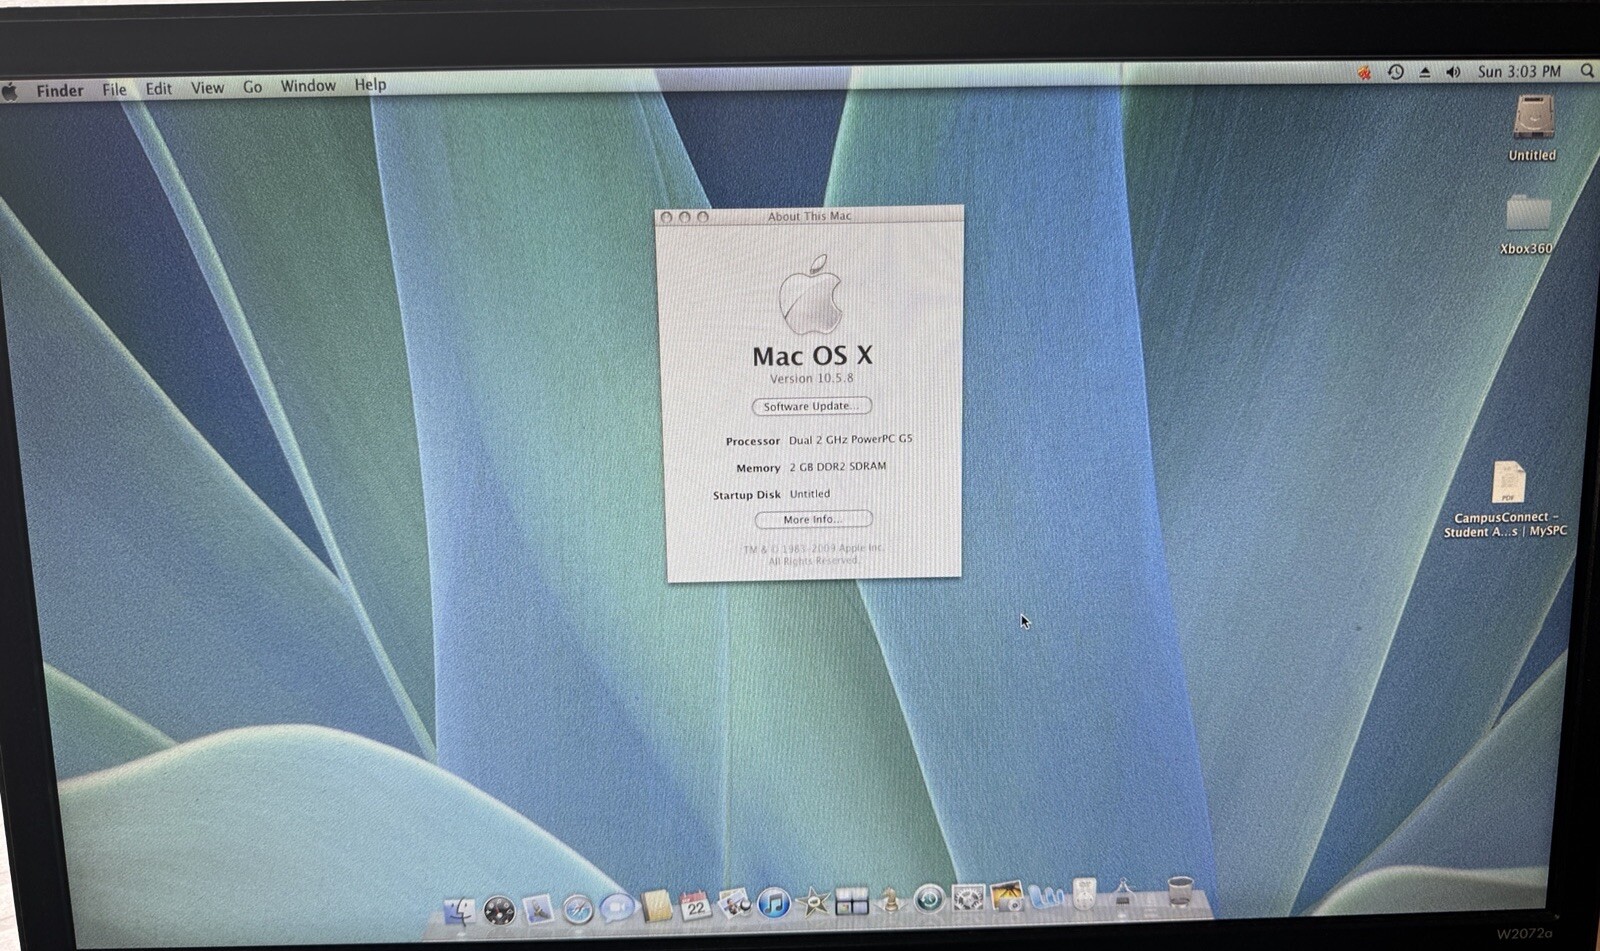Open Mail stamp icon in Dock

(538, 909)
